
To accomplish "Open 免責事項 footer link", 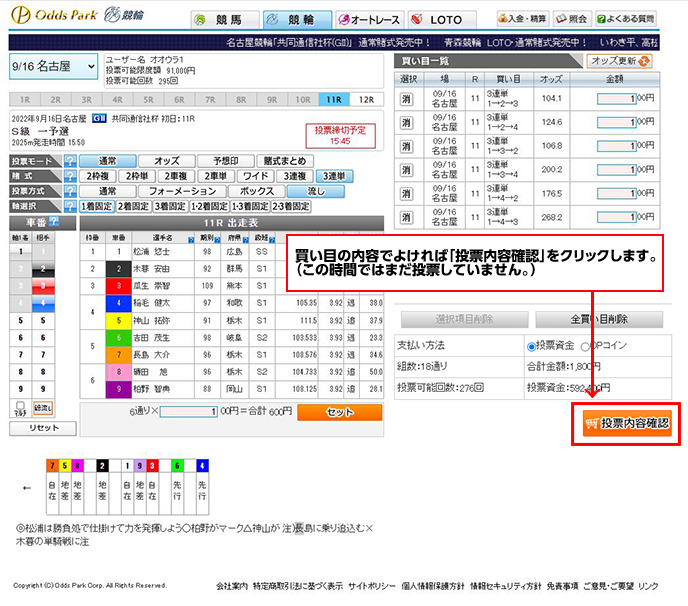I will click(562, 586).
